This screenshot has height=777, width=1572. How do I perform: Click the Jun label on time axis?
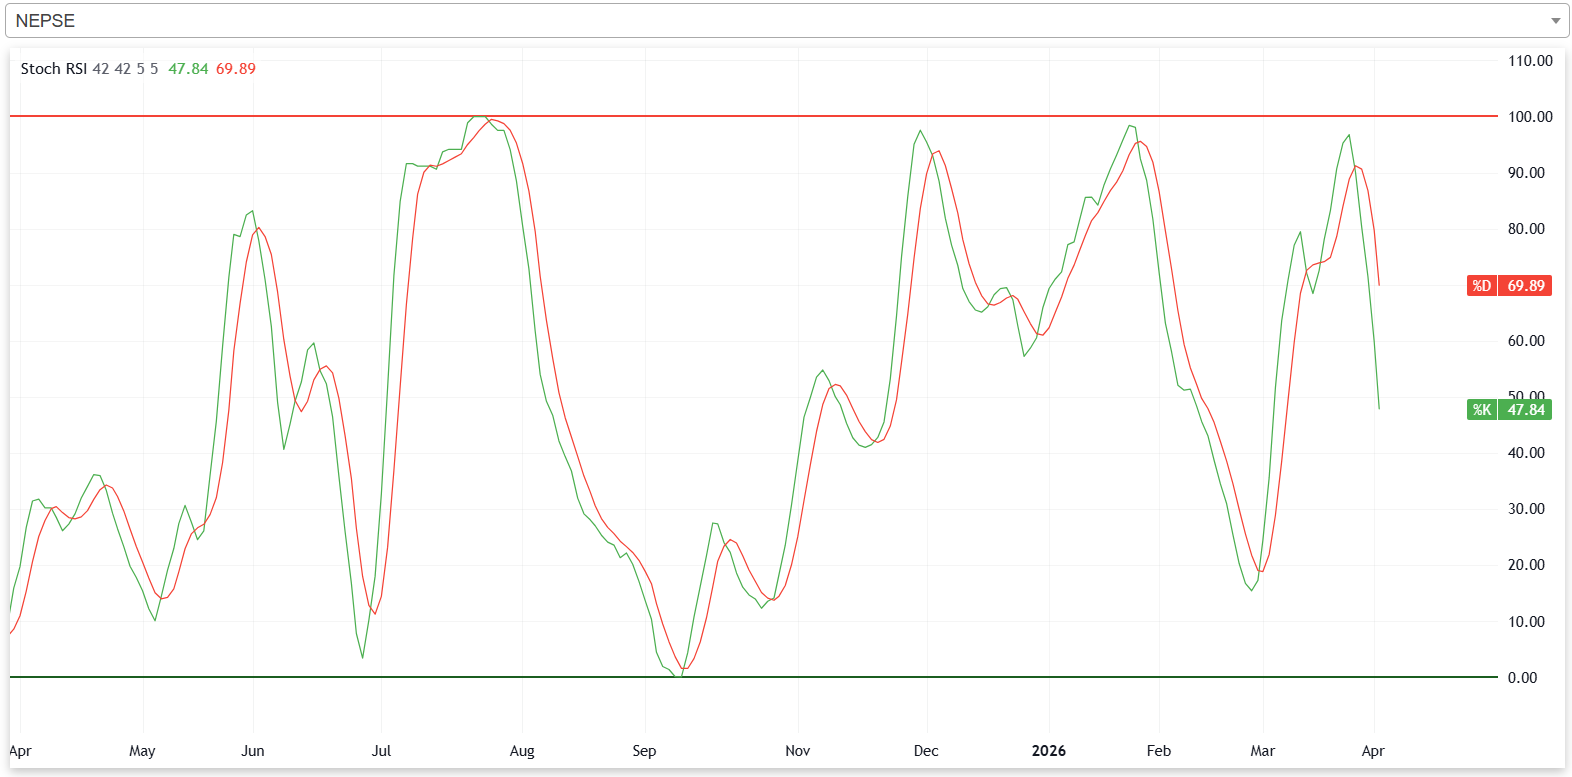click(253, 751)
